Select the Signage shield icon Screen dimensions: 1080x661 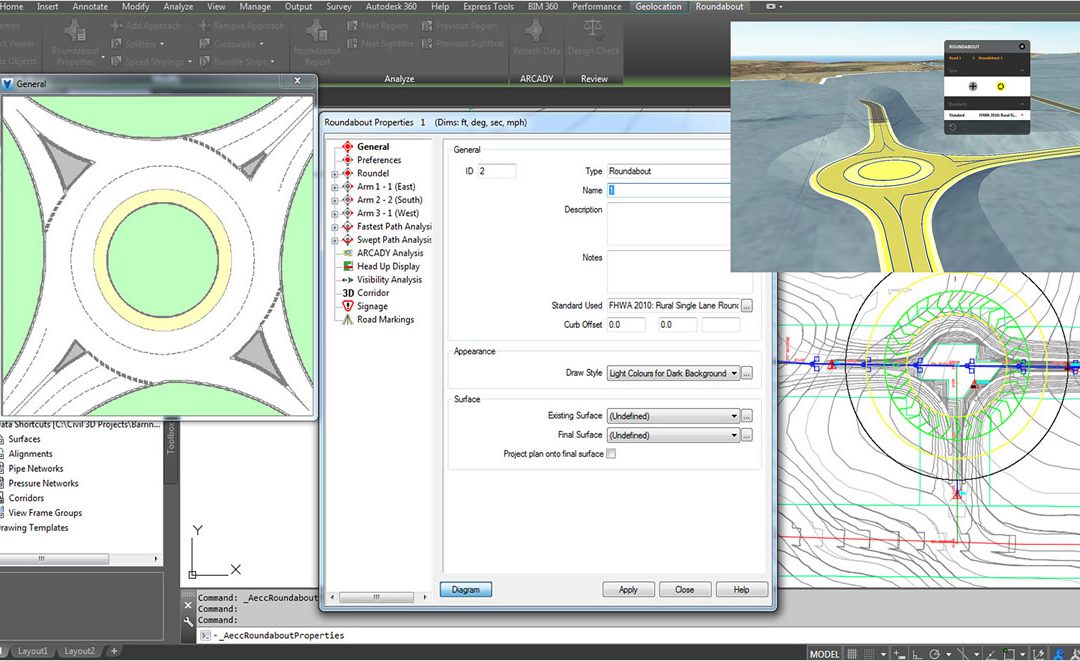pyautogui.click(x=348, y=306)
